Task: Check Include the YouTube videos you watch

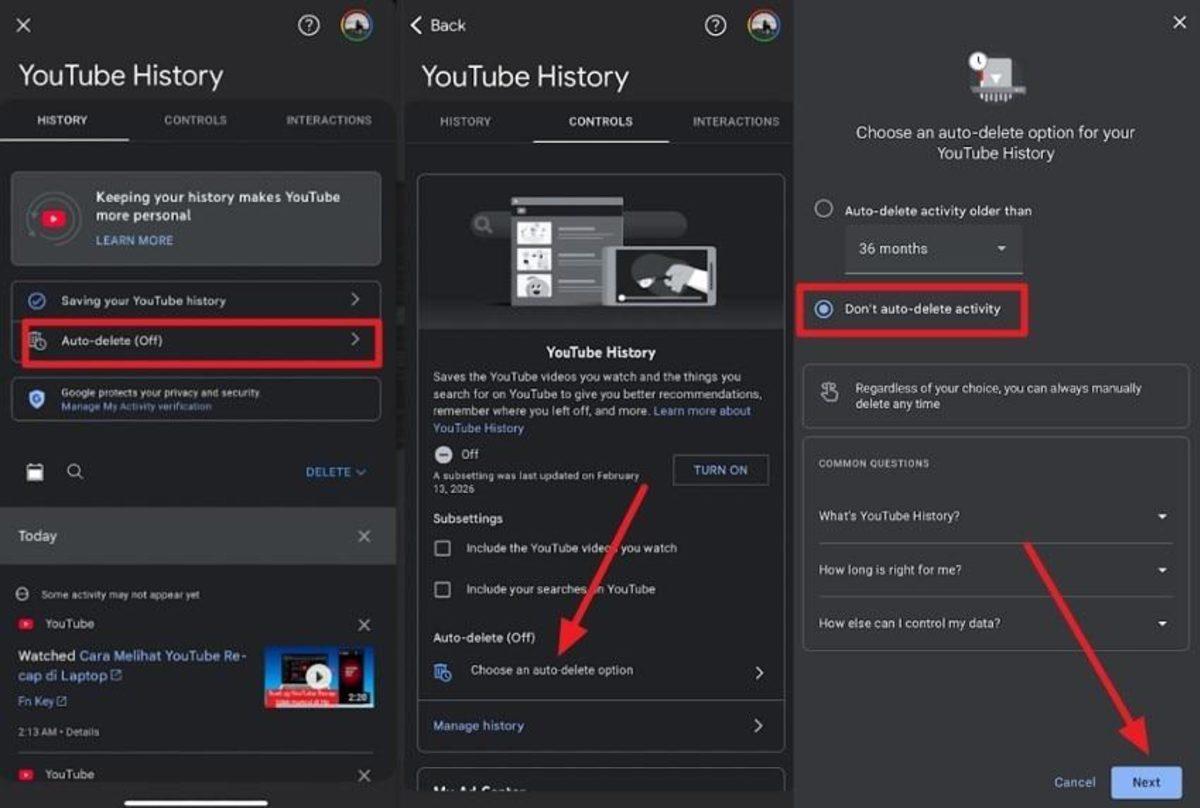Action: [x=442, y=548]
